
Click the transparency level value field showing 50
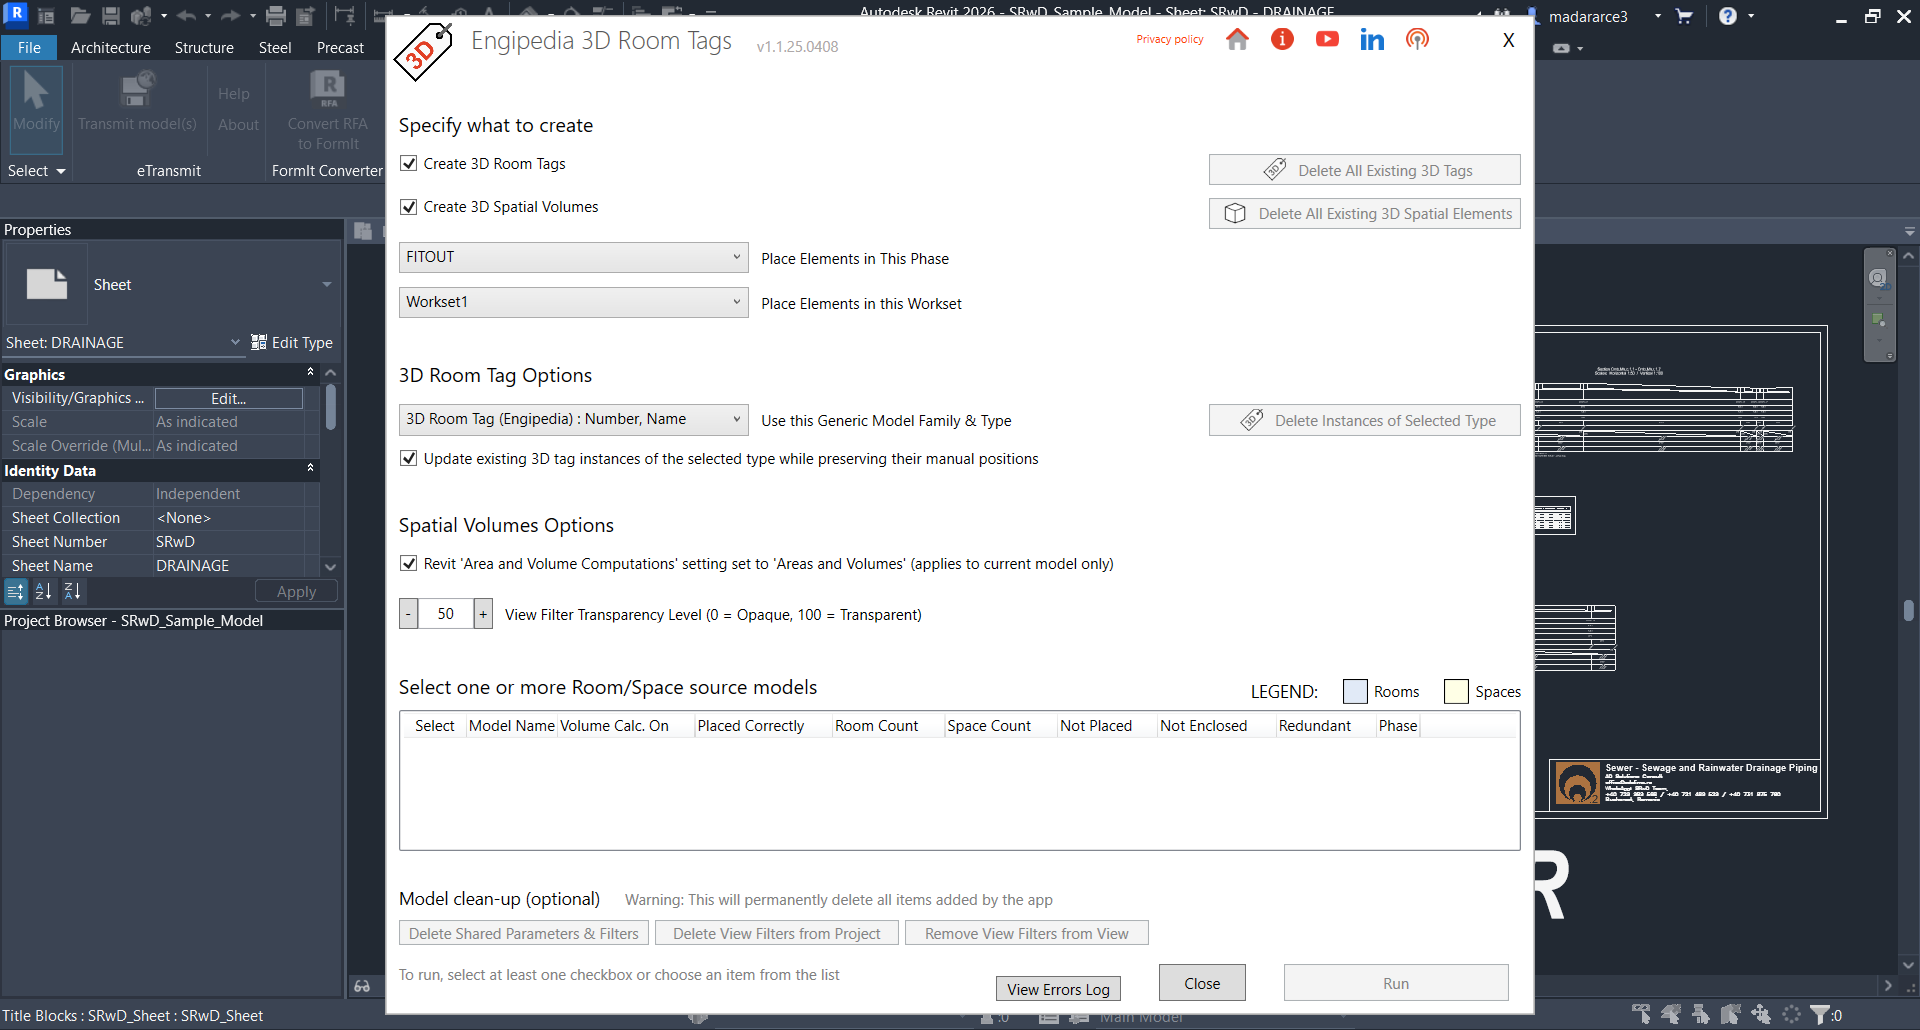[x=446, y=614]
